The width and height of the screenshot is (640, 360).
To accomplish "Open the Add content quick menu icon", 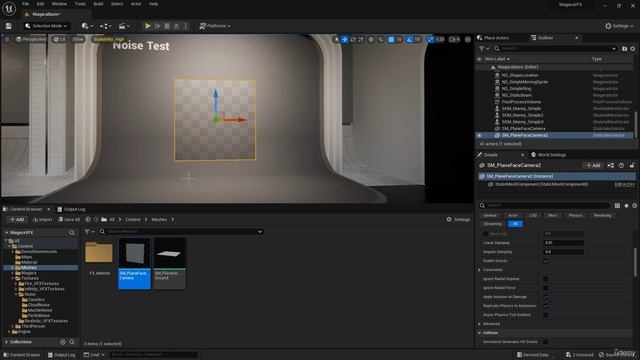I will tap(87, 26).
